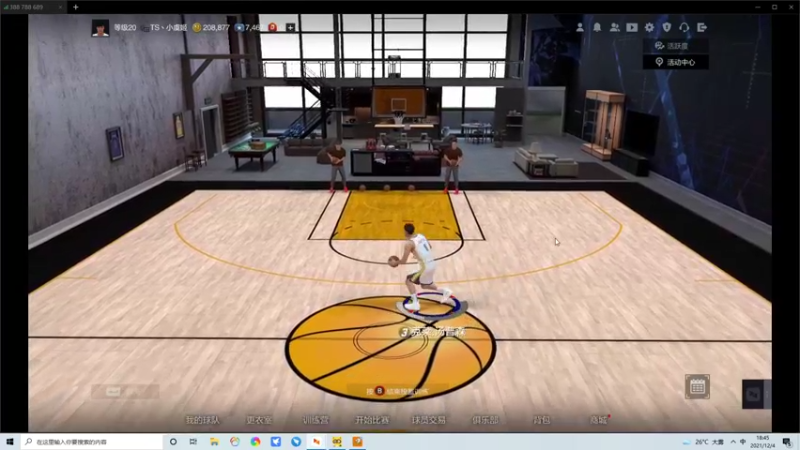800x450 pixels.
Task: Open the Windows notification center icon
Action: 787,442
